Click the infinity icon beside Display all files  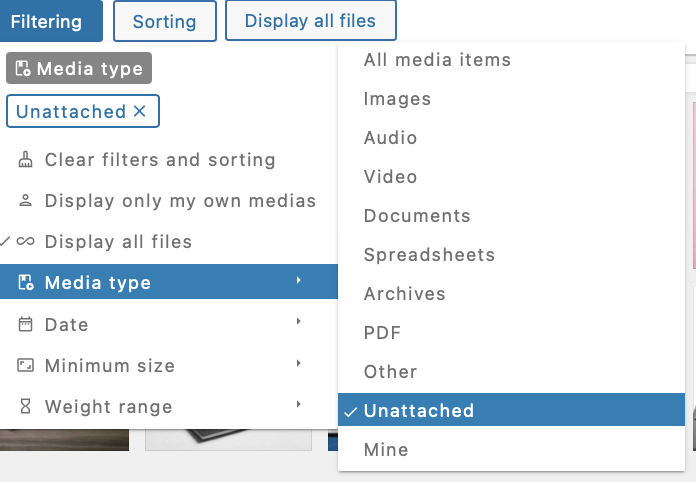(26, 242)
